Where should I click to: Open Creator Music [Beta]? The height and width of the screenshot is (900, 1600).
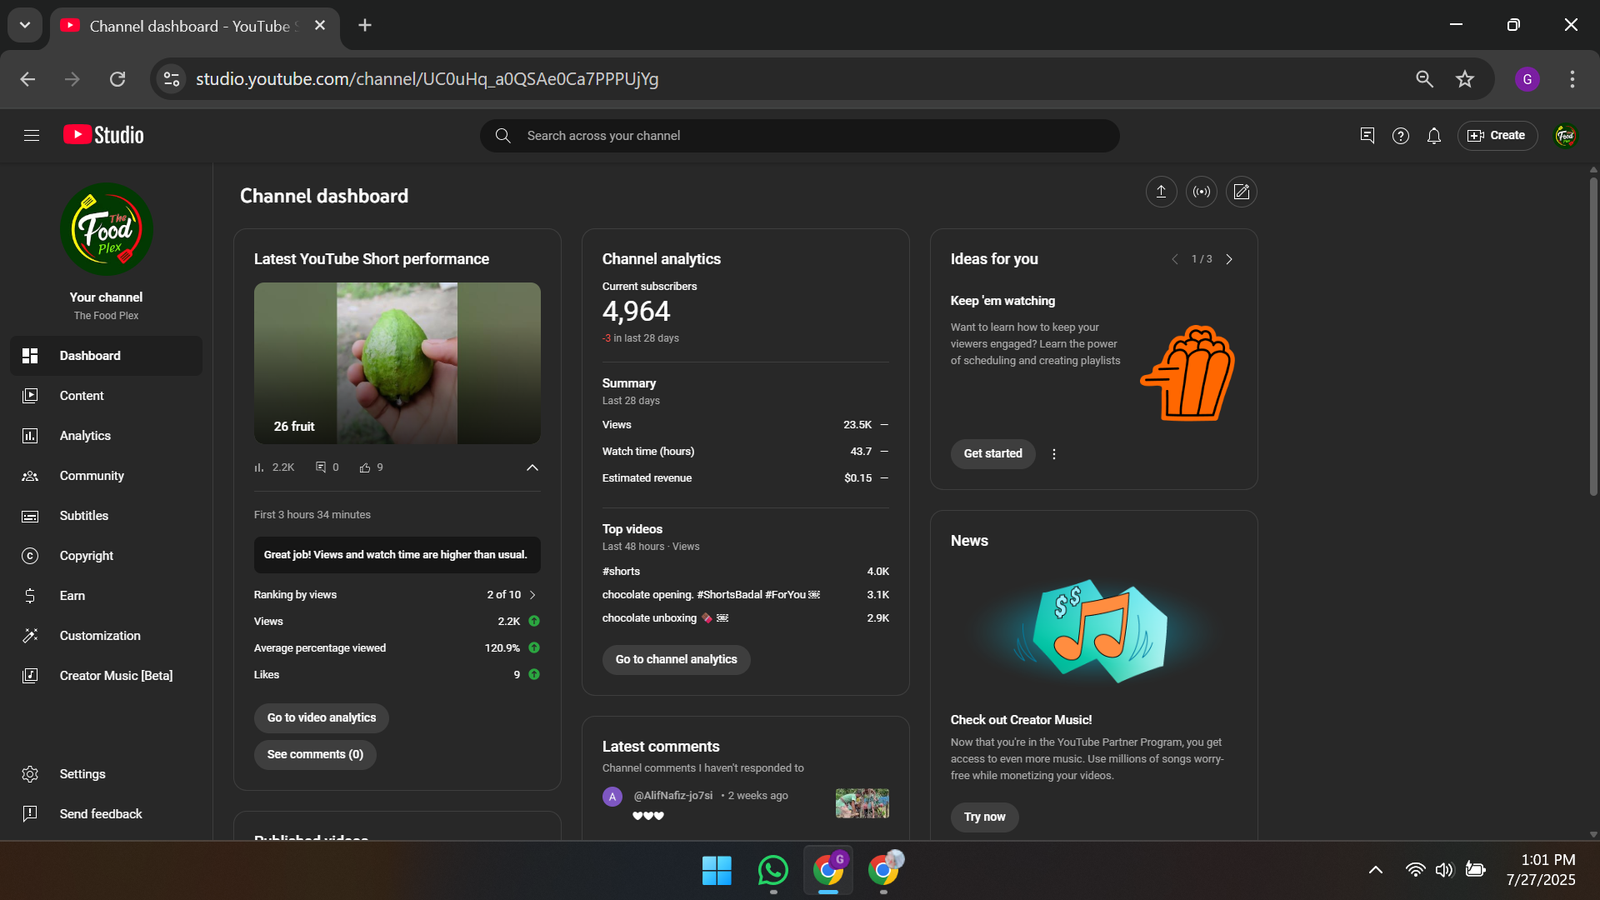106,676
